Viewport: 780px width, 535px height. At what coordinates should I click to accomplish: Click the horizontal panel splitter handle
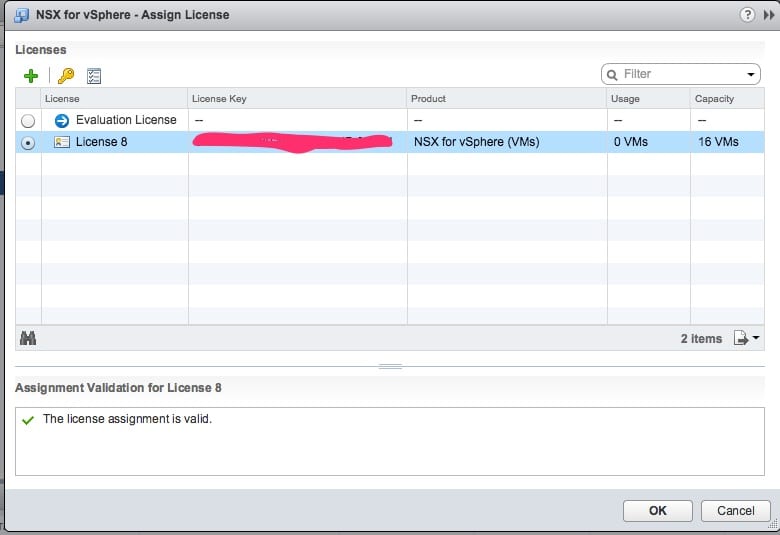(x=390, y=367)
